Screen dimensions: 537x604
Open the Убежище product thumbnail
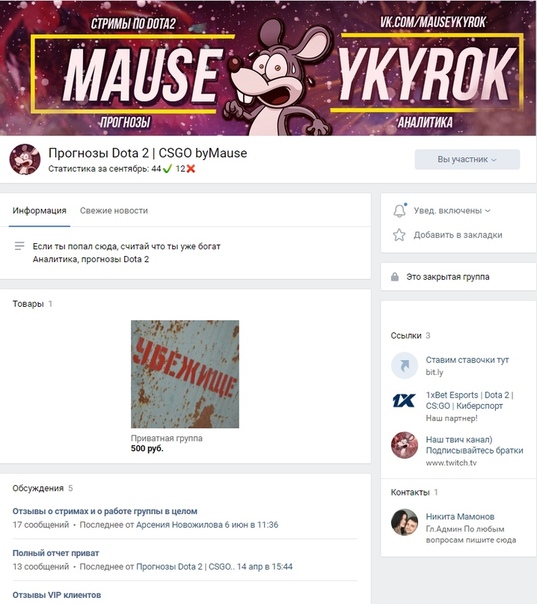pyautogui.click(x=185, y=374)
